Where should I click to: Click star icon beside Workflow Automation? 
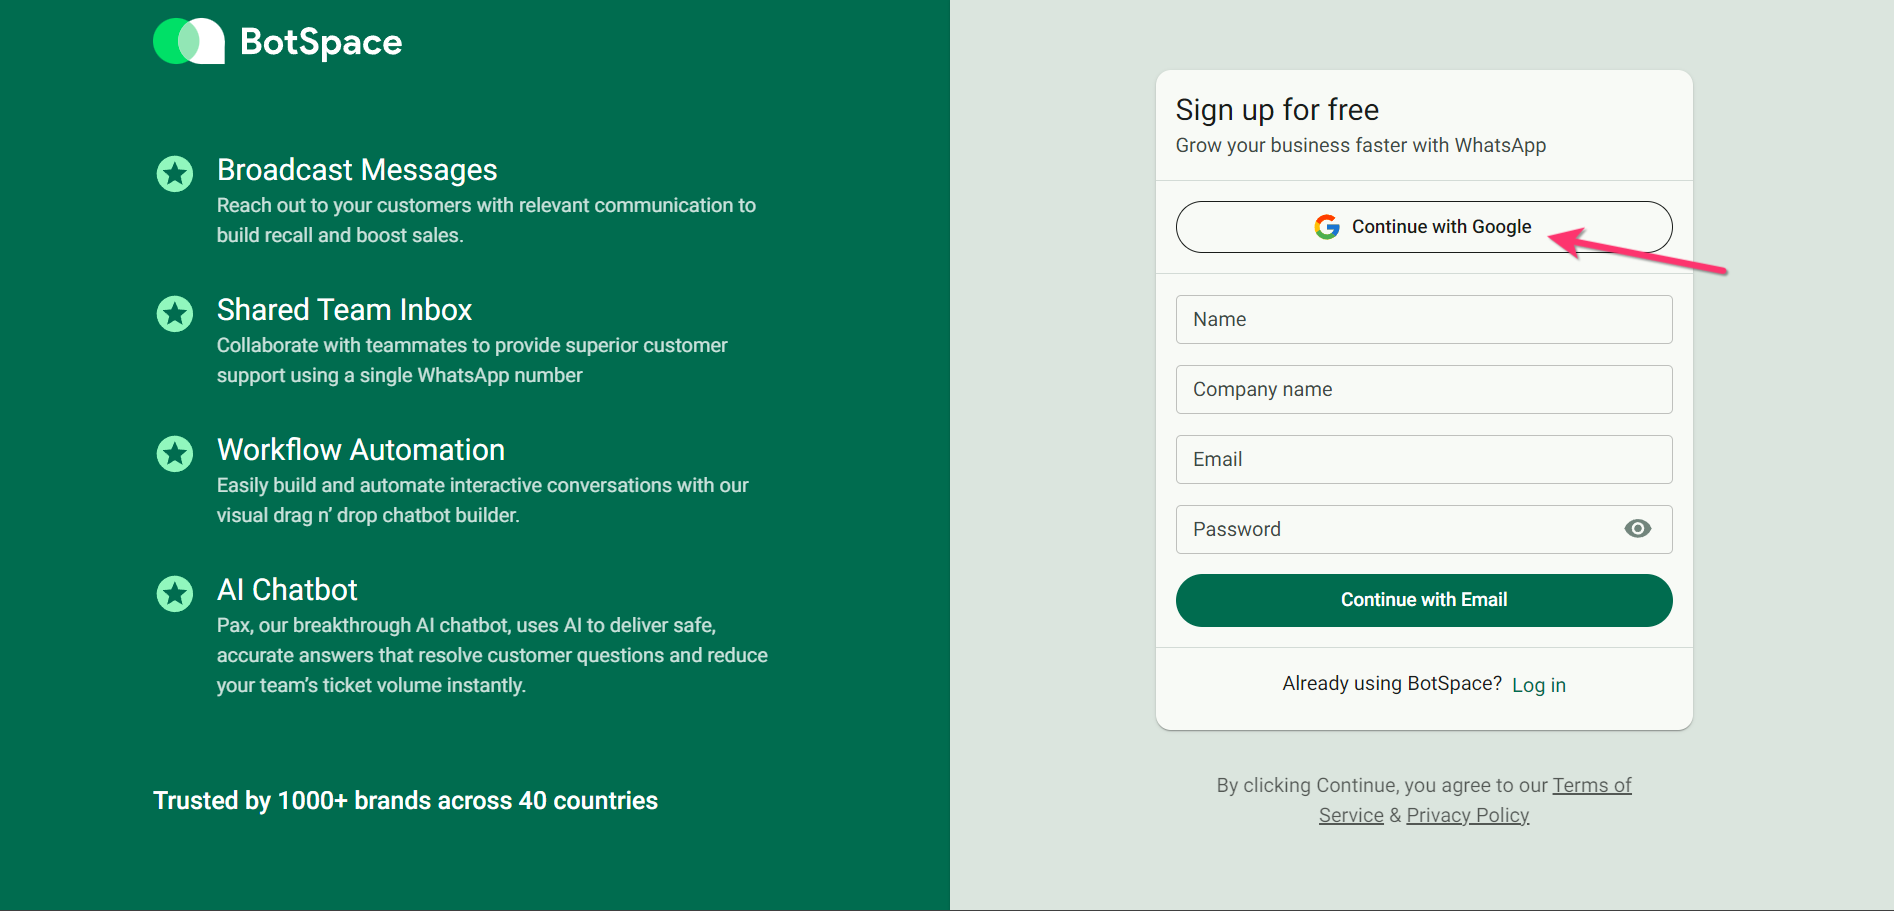pos(175,454)
